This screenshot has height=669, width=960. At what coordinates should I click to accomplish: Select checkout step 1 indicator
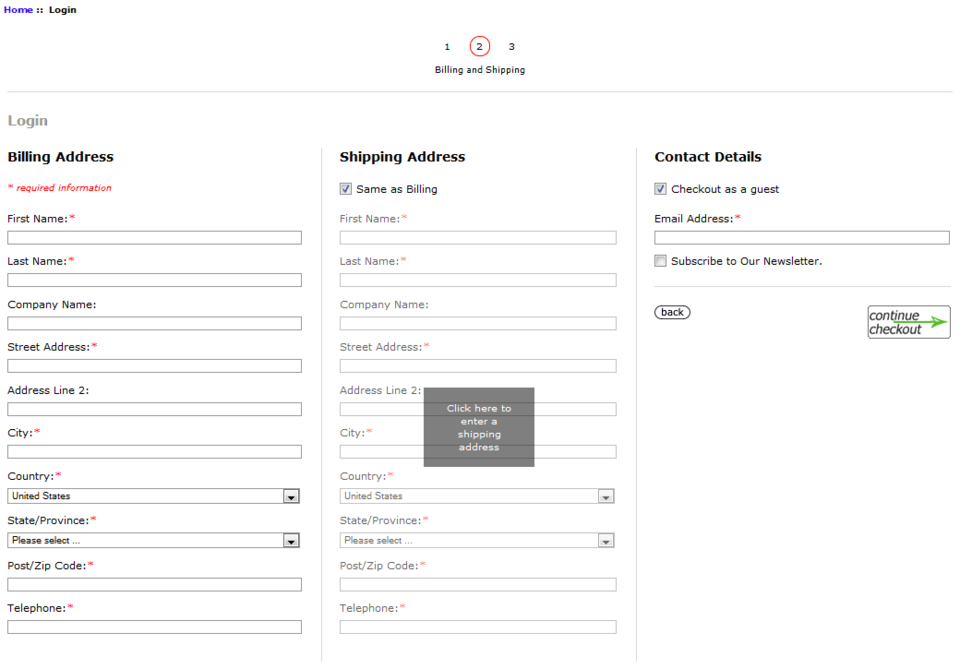[447, 46]
